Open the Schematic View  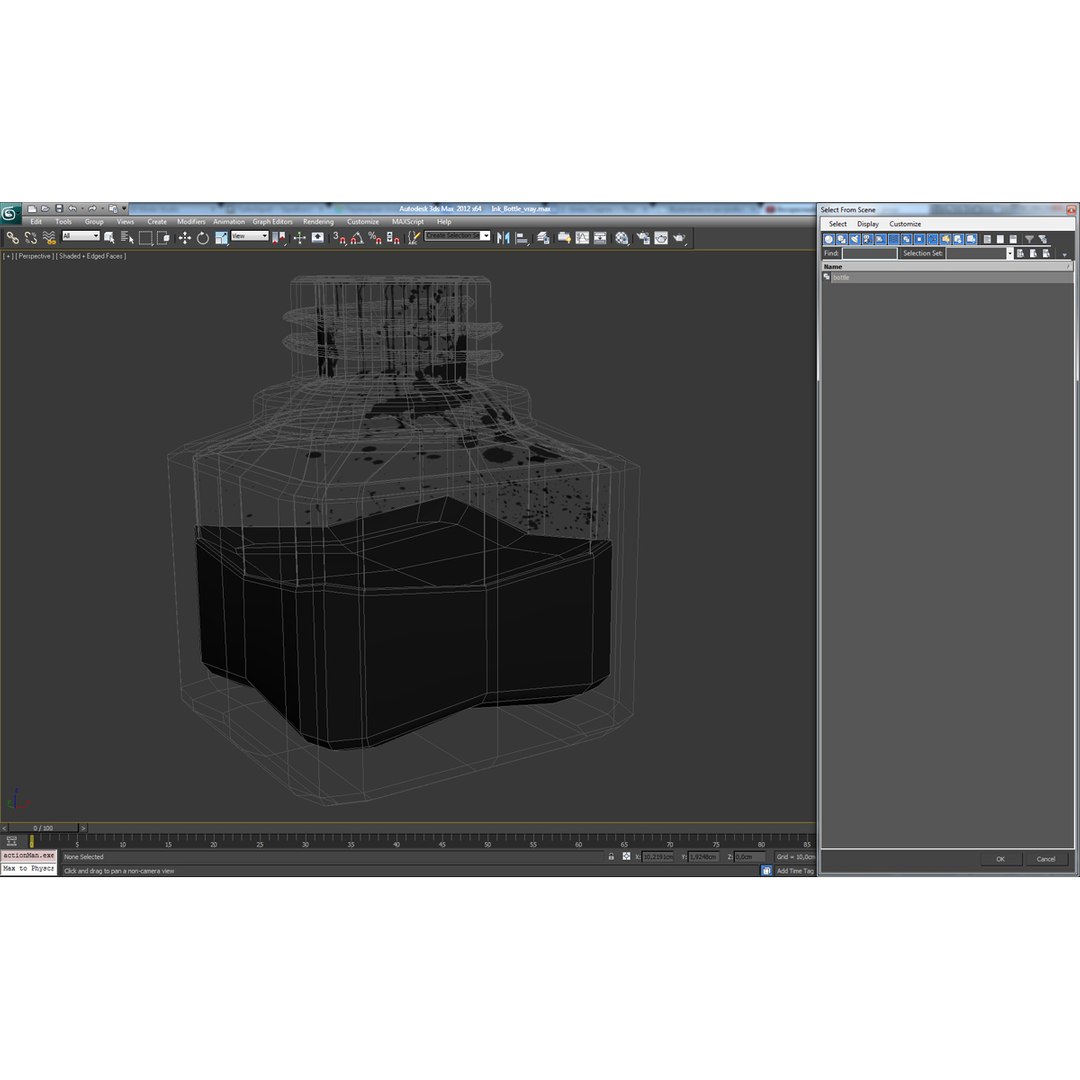(x=601, y=238)
